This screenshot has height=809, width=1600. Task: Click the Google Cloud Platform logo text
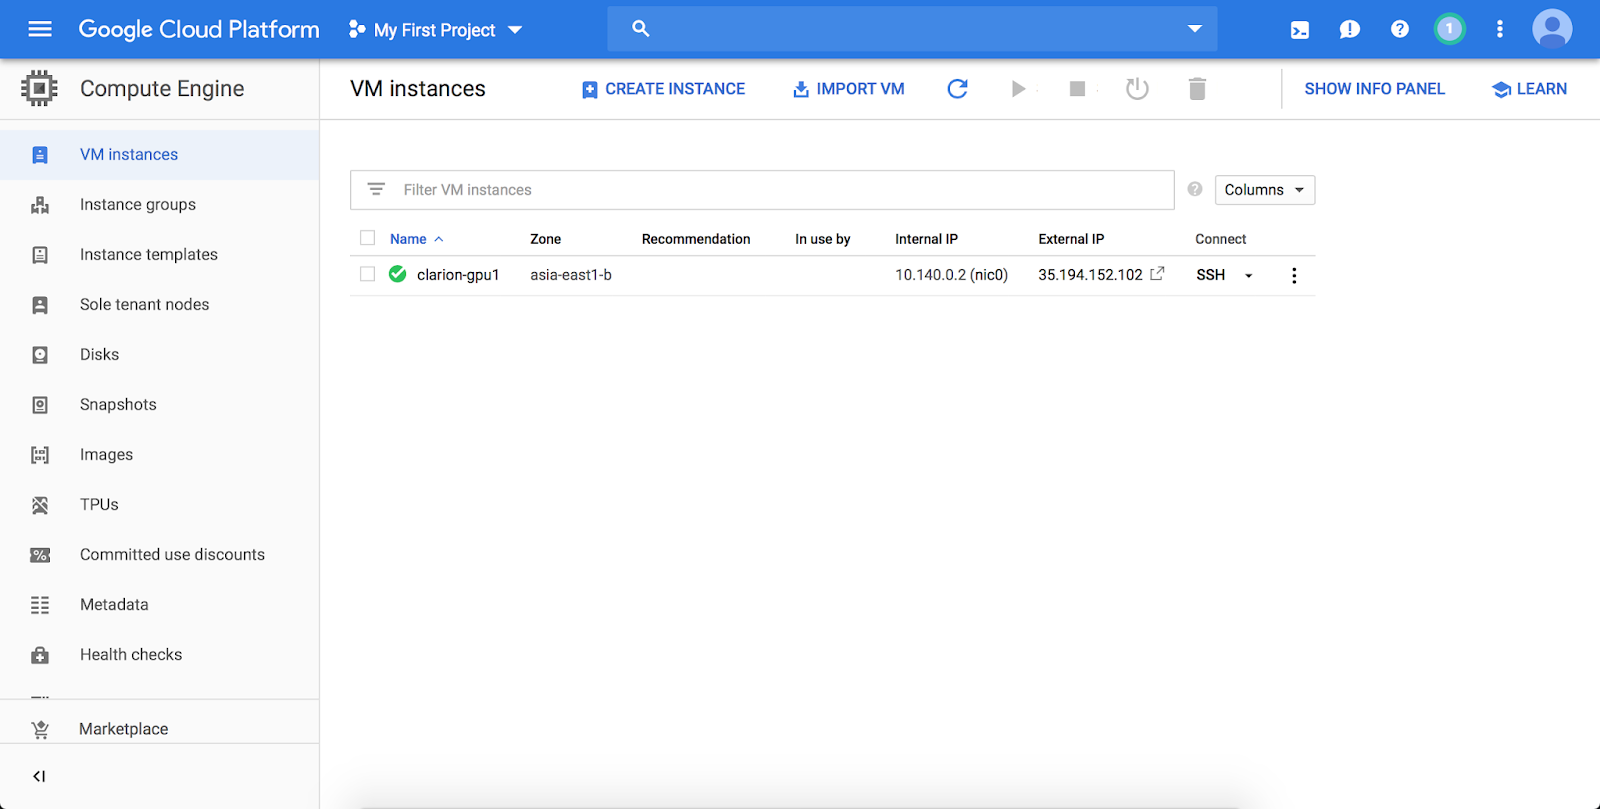(x=199, y=29)
